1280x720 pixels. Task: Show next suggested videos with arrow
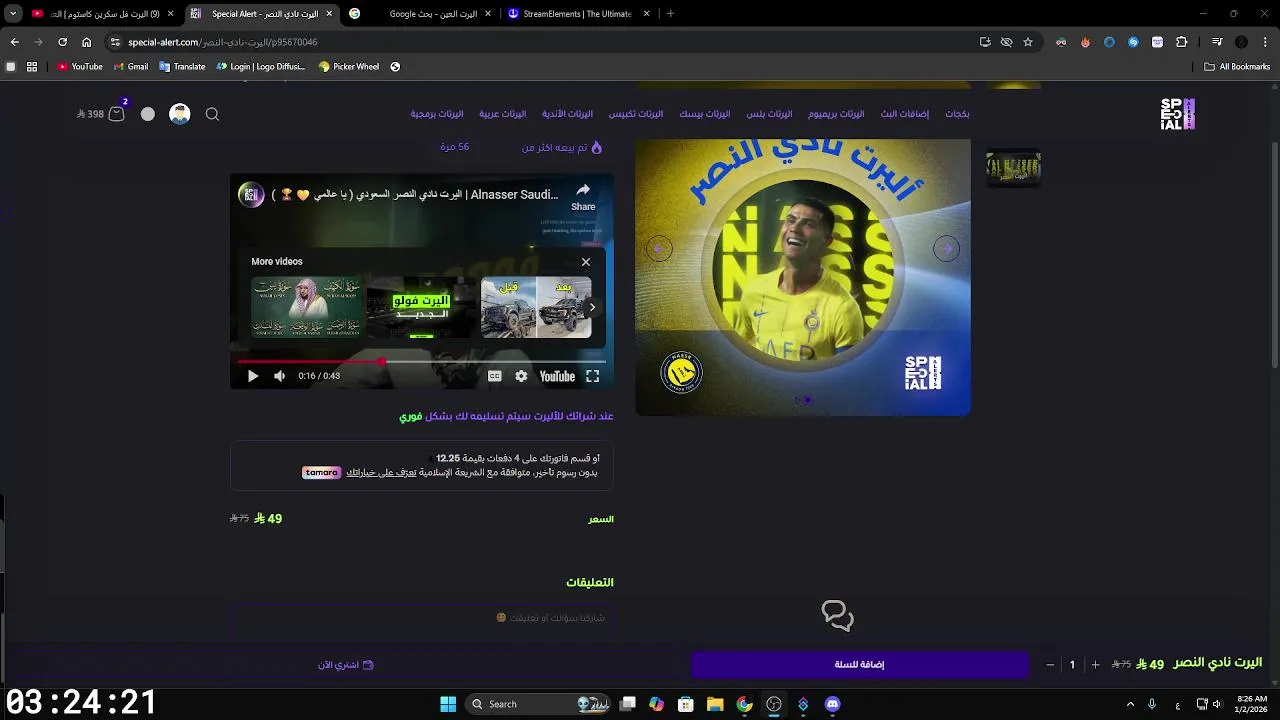pyautogui.click(x=592, y=308)
